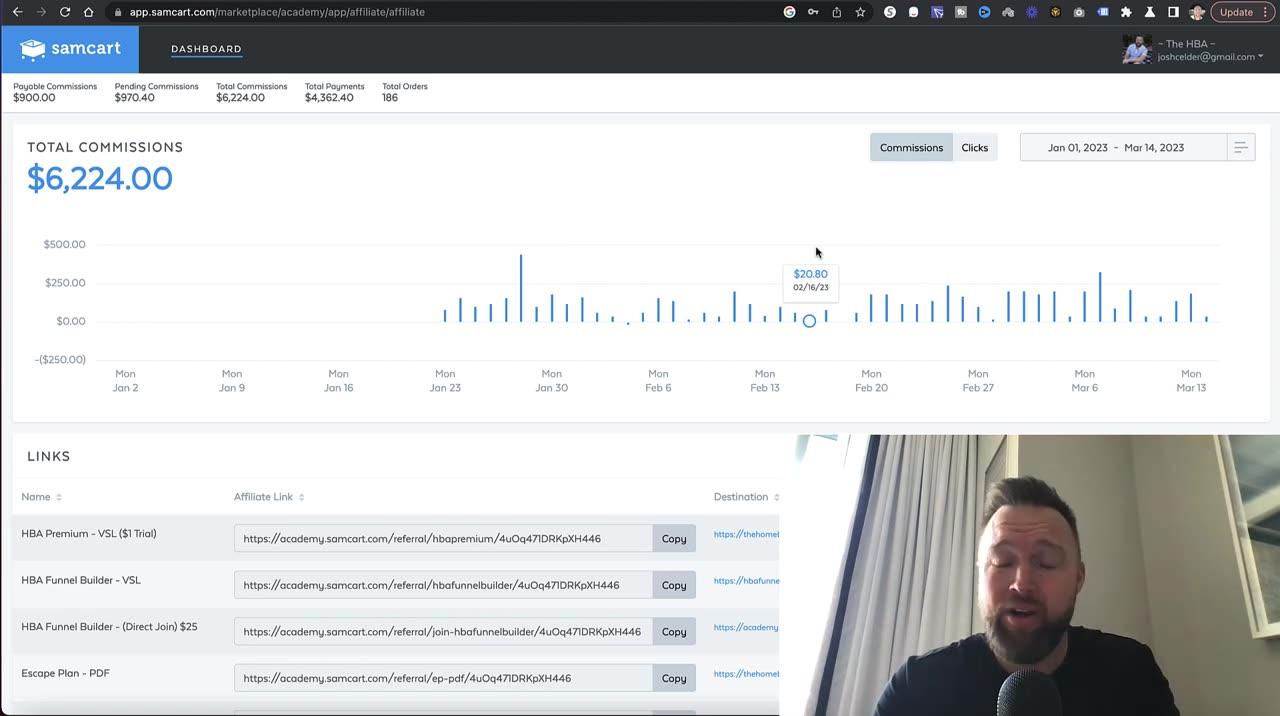Click the lock icon beside the URL
Screen dimensions: 1280x716
click(x=118, y=12)
